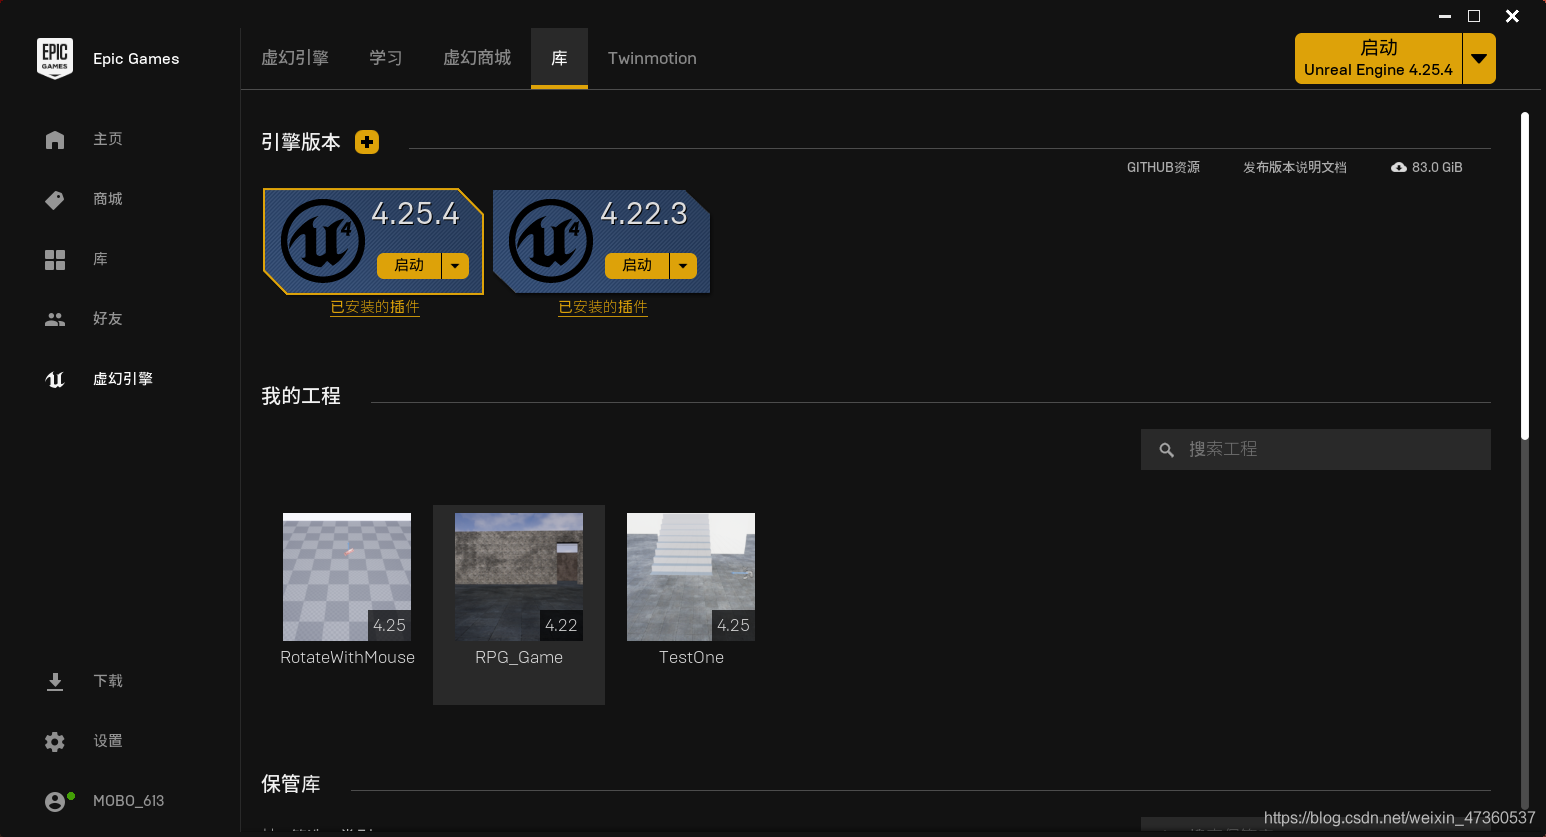This screenshot has width=1546, height=837.
Task: Click the 主页 sidebar label
Action: pyautogui.click(x=108, y=139)
